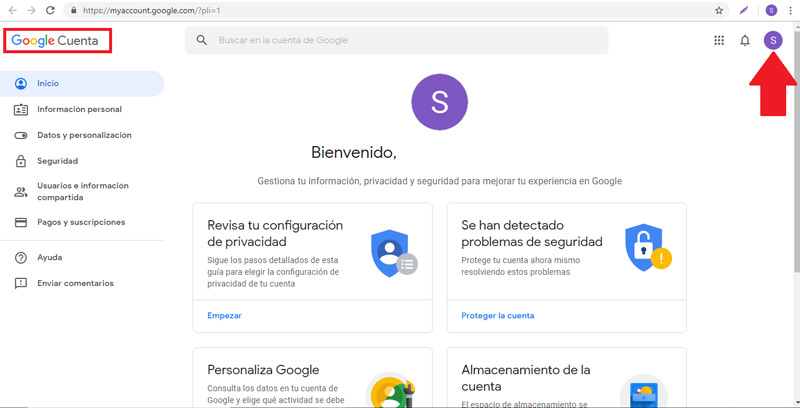This screenshot has height=408, width=800.
Task: Open Información personal in sidebar
Action: 79,110
